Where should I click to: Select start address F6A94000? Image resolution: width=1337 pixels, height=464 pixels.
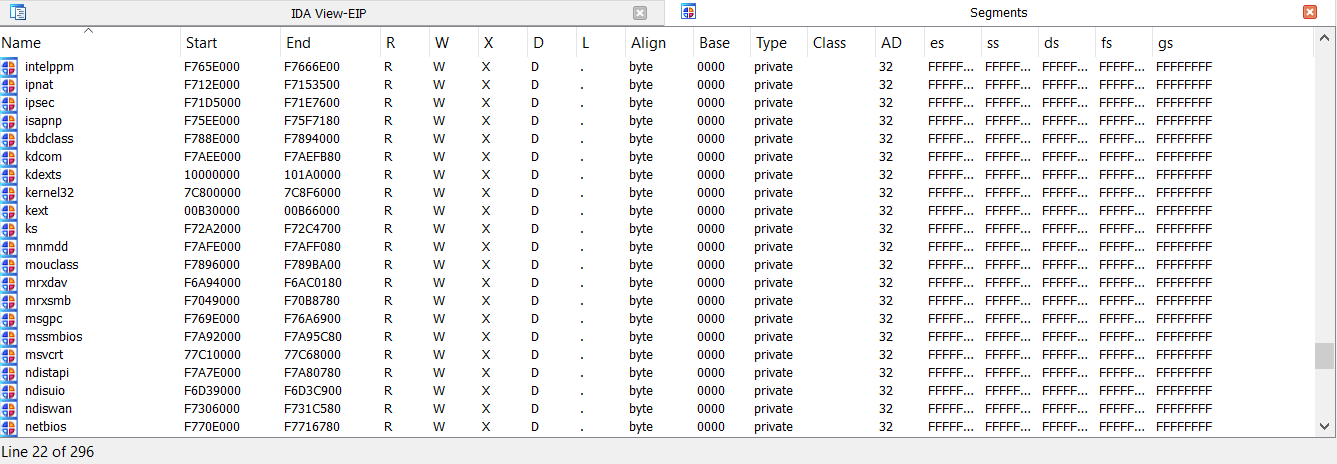click(212, 283)
